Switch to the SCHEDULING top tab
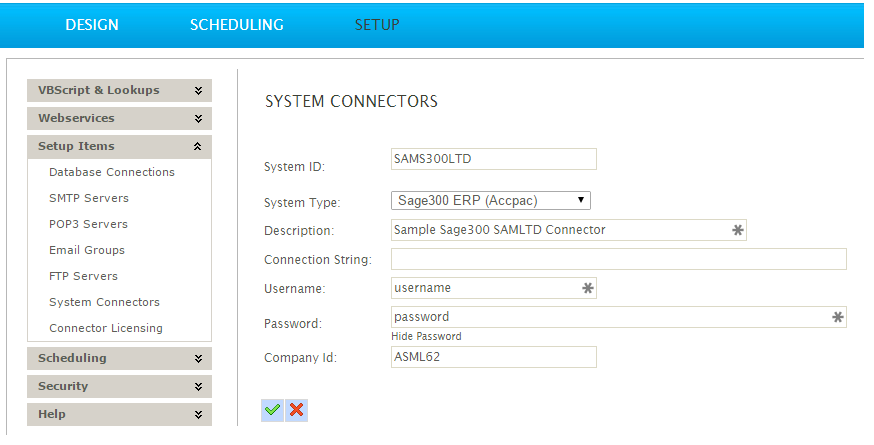This screenshot has height=445, width=874. (x=237, y=25)
